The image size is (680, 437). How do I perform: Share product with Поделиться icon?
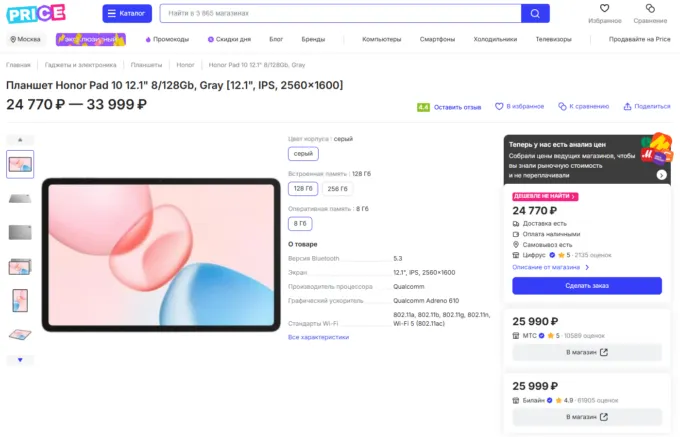pos(627,106)
